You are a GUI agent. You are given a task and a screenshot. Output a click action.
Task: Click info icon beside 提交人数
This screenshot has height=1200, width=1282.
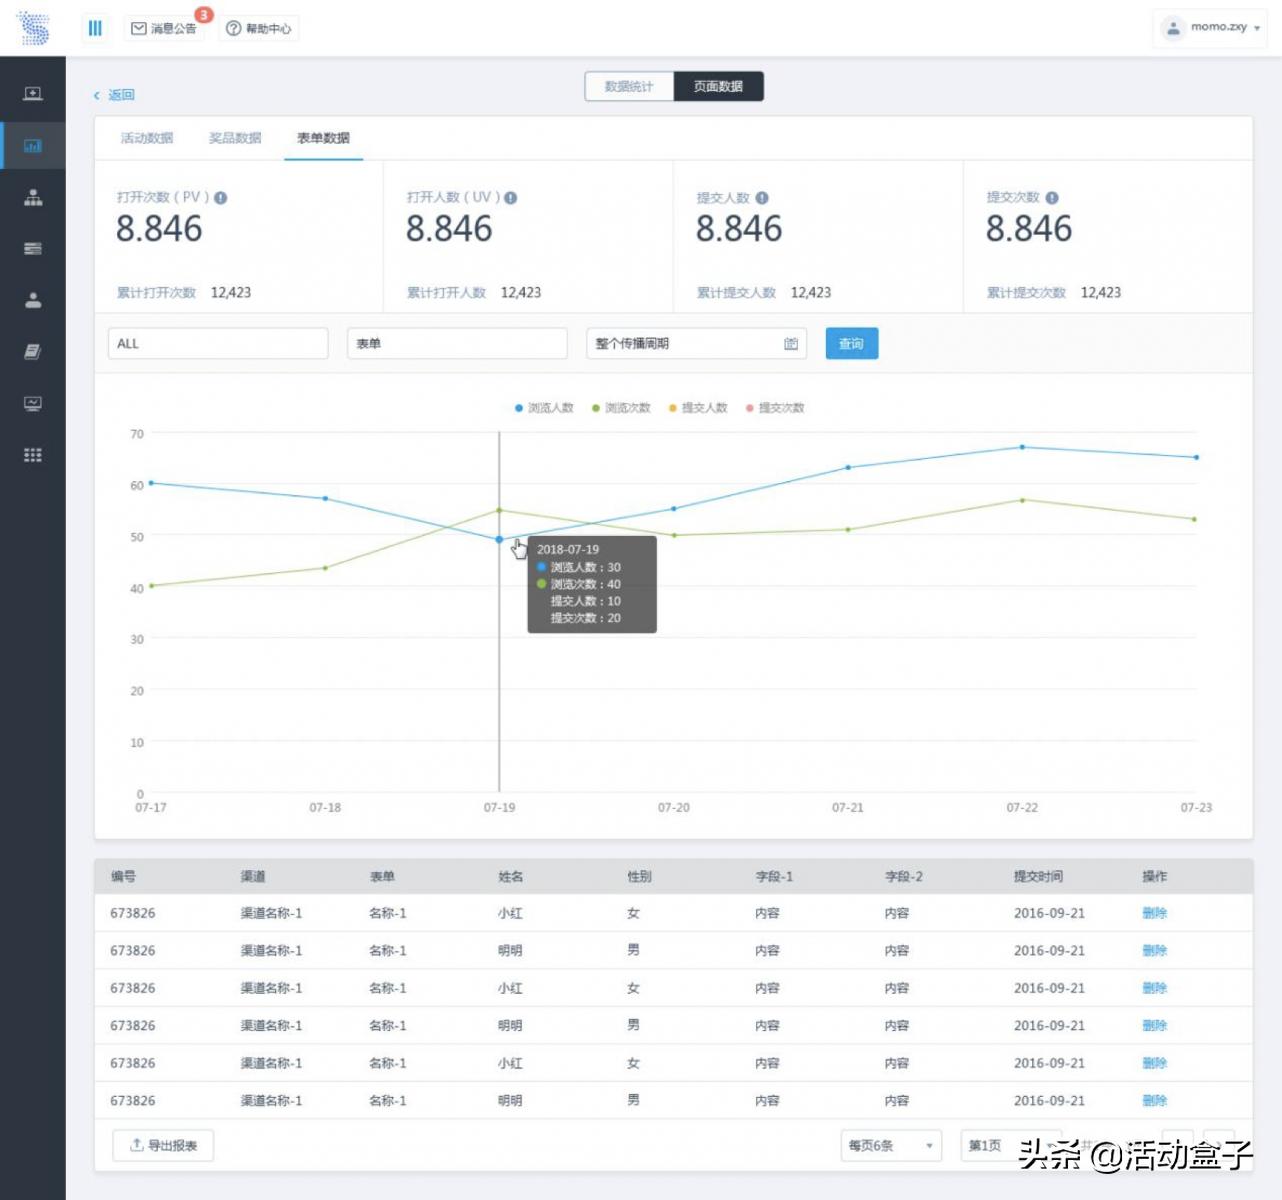pos(762,198)
